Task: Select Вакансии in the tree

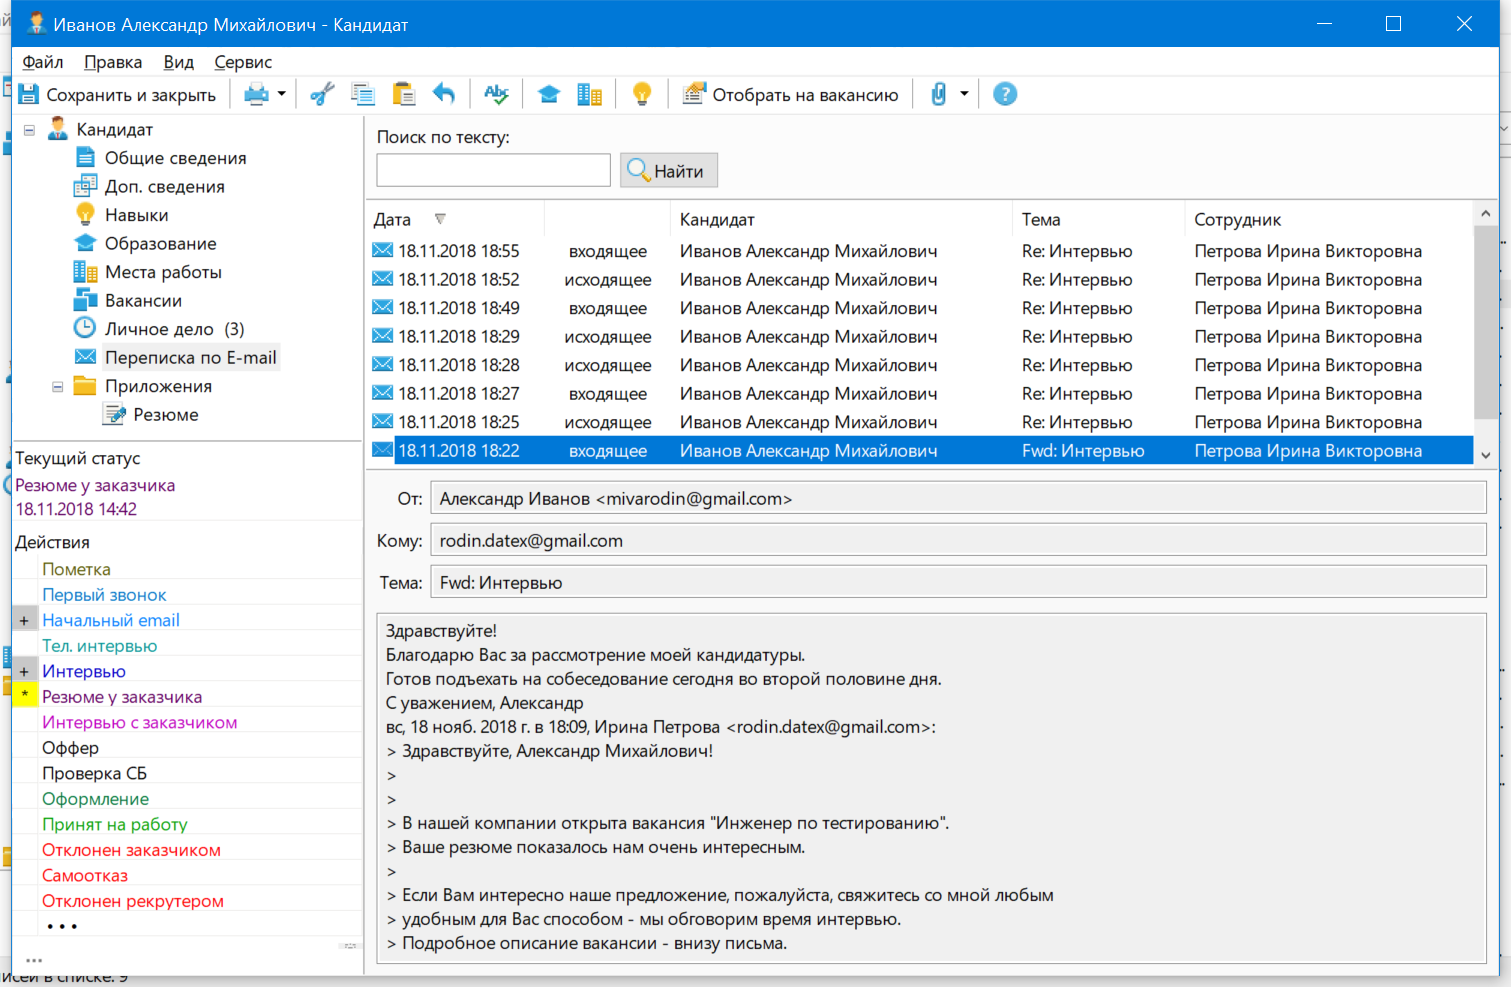Action: [x=143, y=301]
